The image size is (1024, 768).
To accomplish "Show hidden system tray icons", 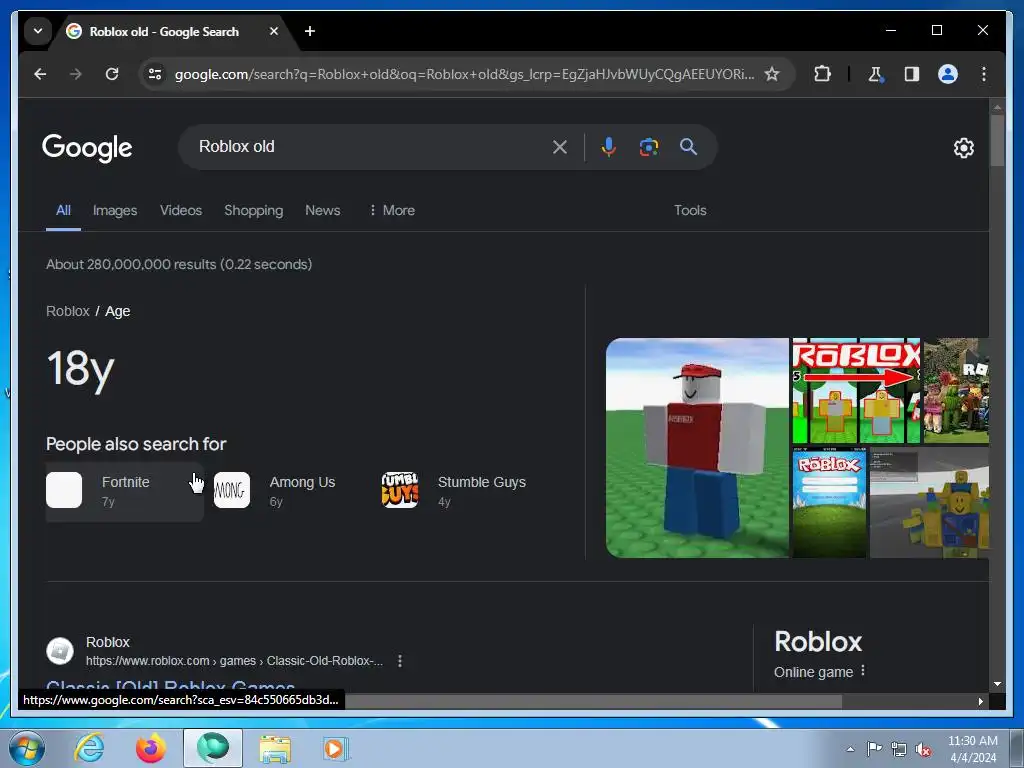I will click(x=850, y=749).
